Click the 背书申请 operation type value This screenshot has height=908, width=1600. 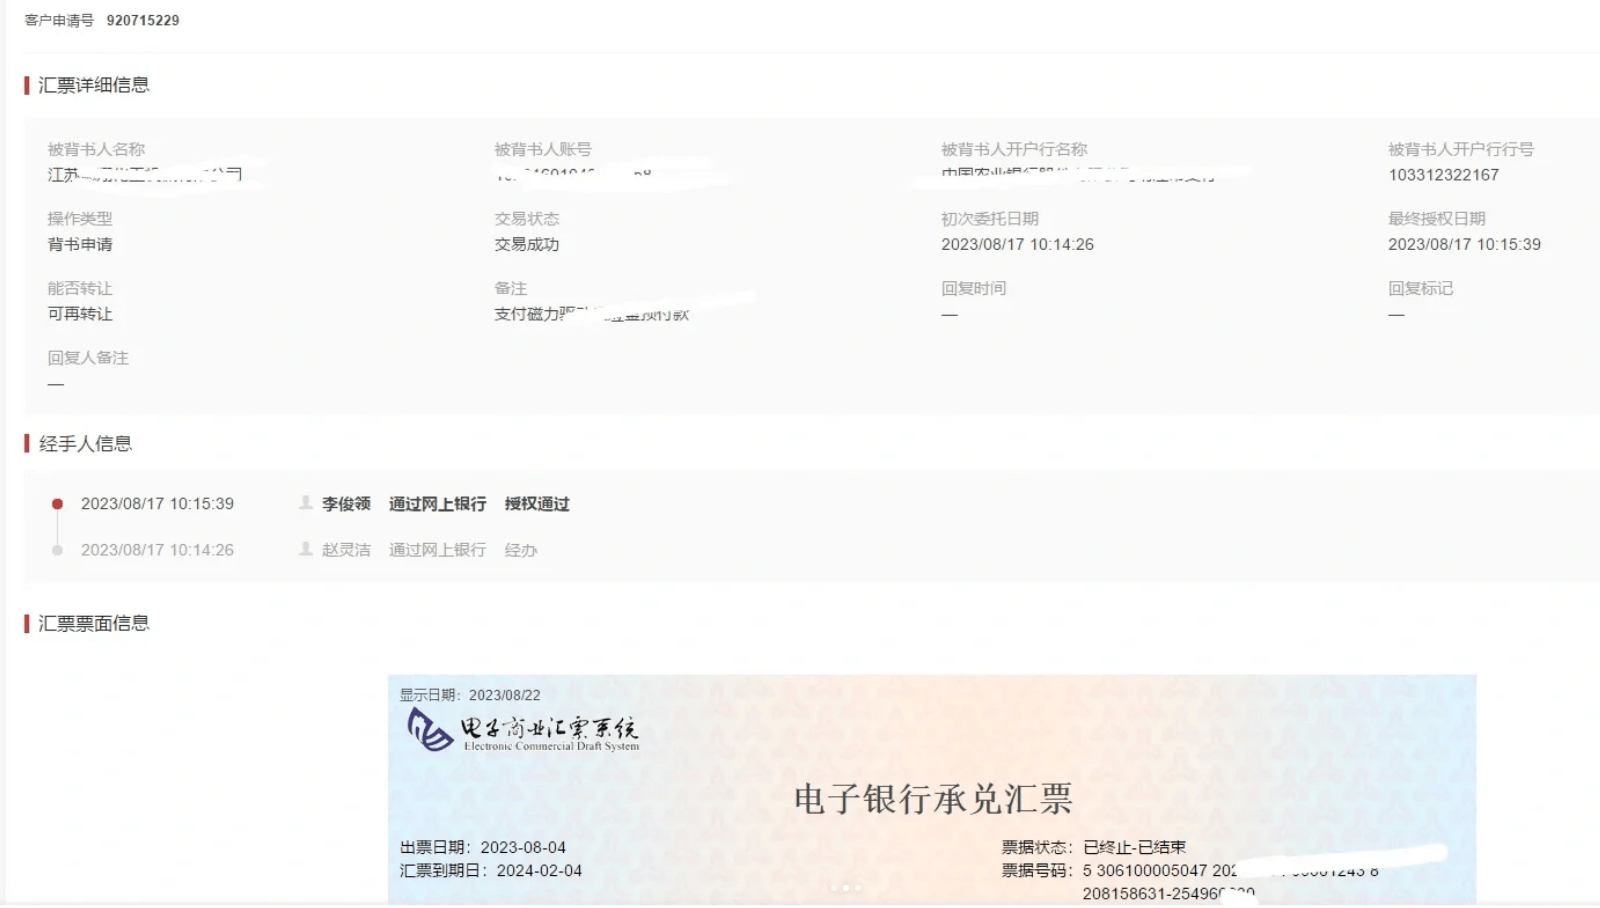80,244
